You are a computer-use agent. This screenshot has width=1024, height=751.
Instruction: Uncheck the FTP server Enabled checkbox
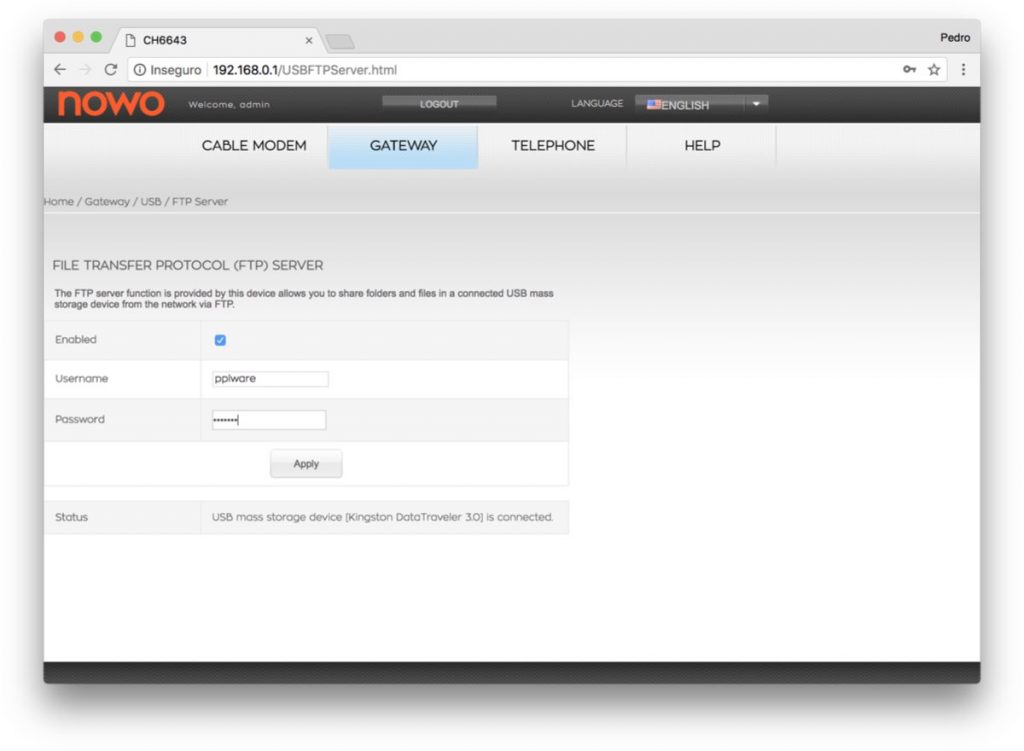click(x=220, y=339)
